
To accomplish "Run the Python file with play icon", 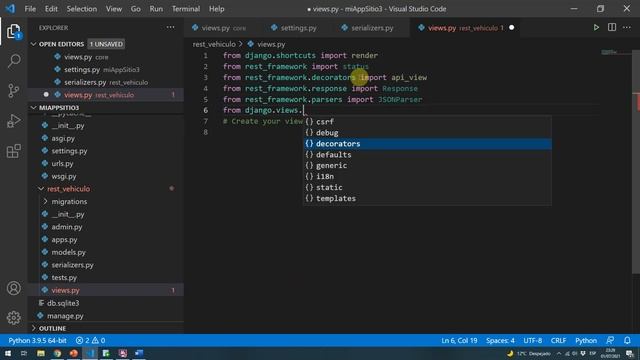I will coord(596,27).
